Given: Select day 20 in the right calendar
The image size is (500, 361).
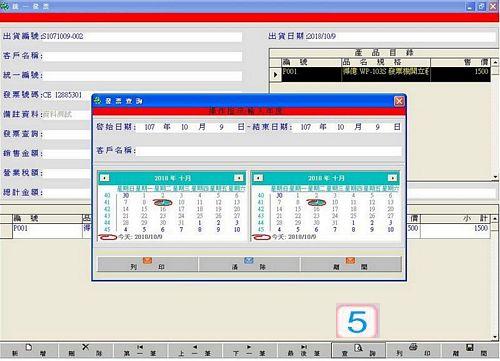Looking at the screenshot, I should (390, 209).
